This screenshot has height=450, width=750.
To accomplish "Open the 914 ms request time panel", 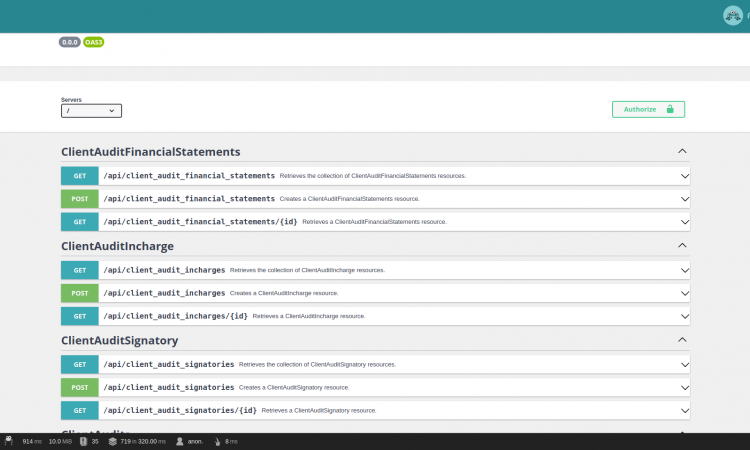I will point(32,440).
